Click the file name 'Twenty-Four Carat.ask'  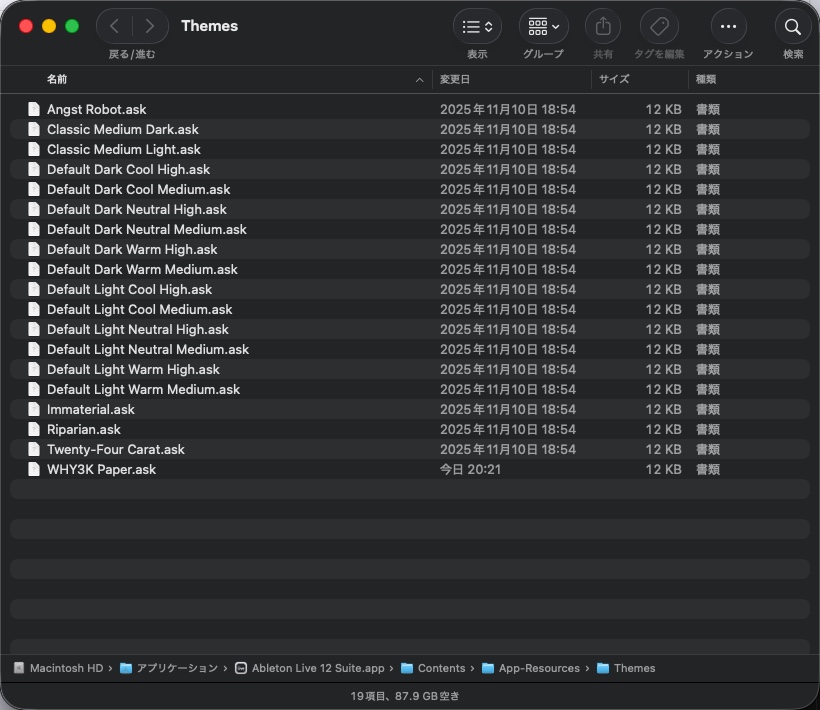(116, 449)
